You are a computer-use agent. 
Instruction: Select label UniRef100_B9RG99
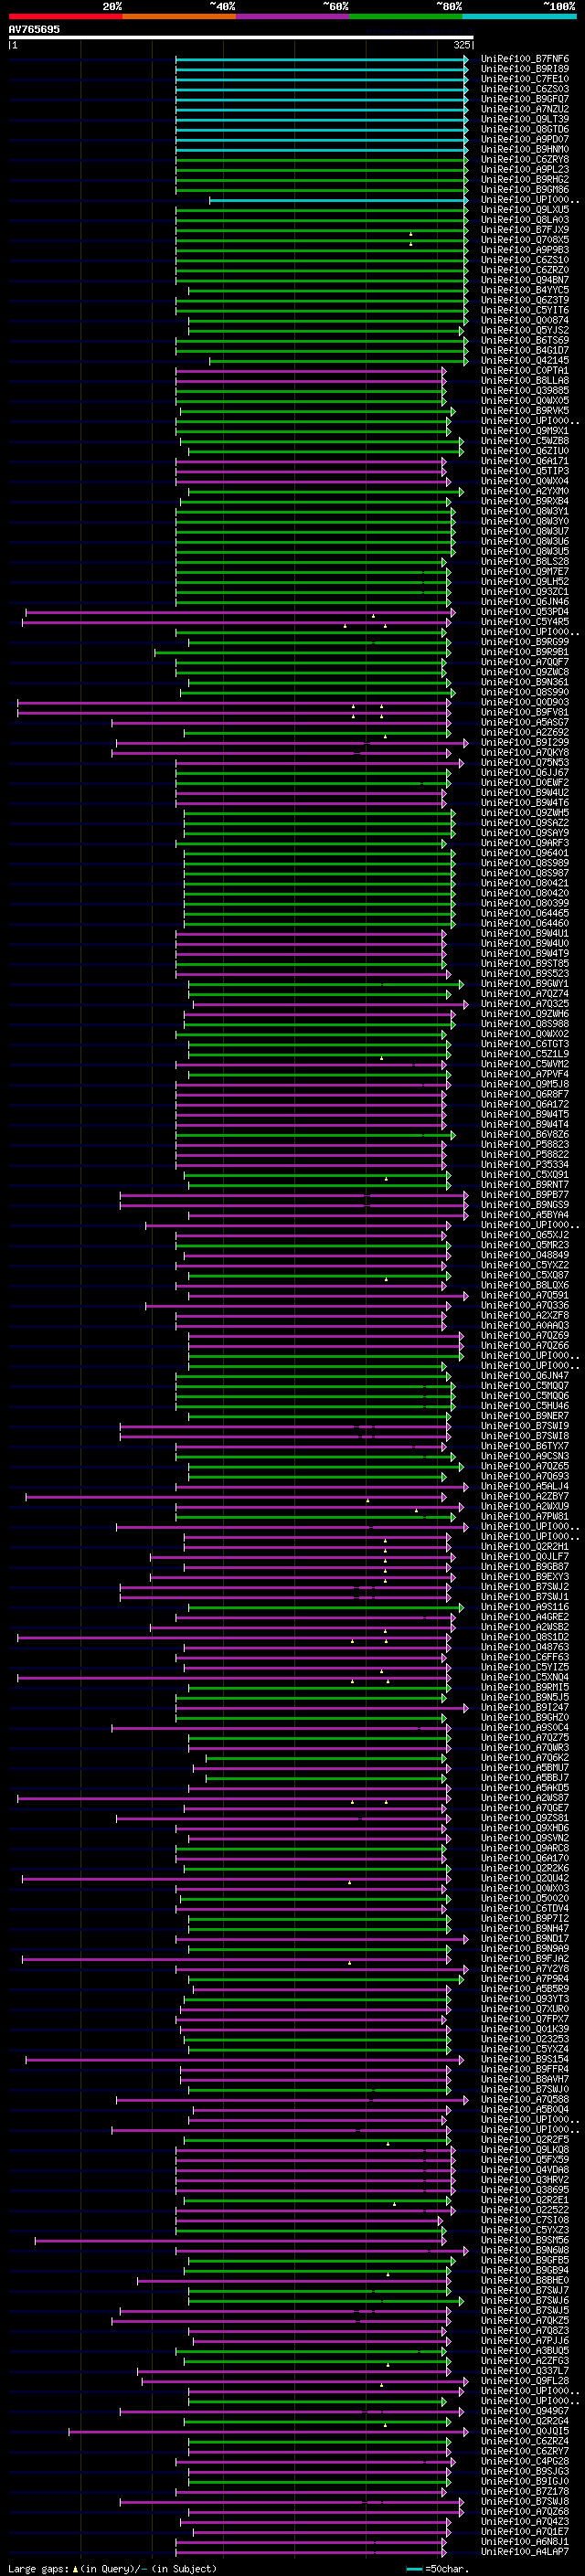coord(525,641)
